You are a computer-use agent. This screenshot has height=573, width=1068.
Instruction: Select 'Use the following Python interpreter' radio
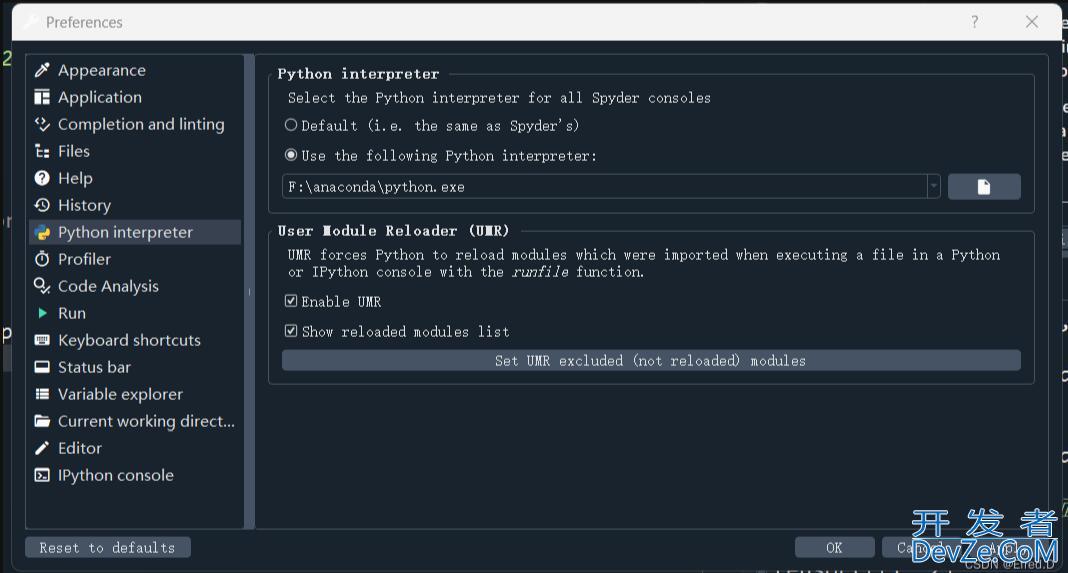[x=291, y=155]
